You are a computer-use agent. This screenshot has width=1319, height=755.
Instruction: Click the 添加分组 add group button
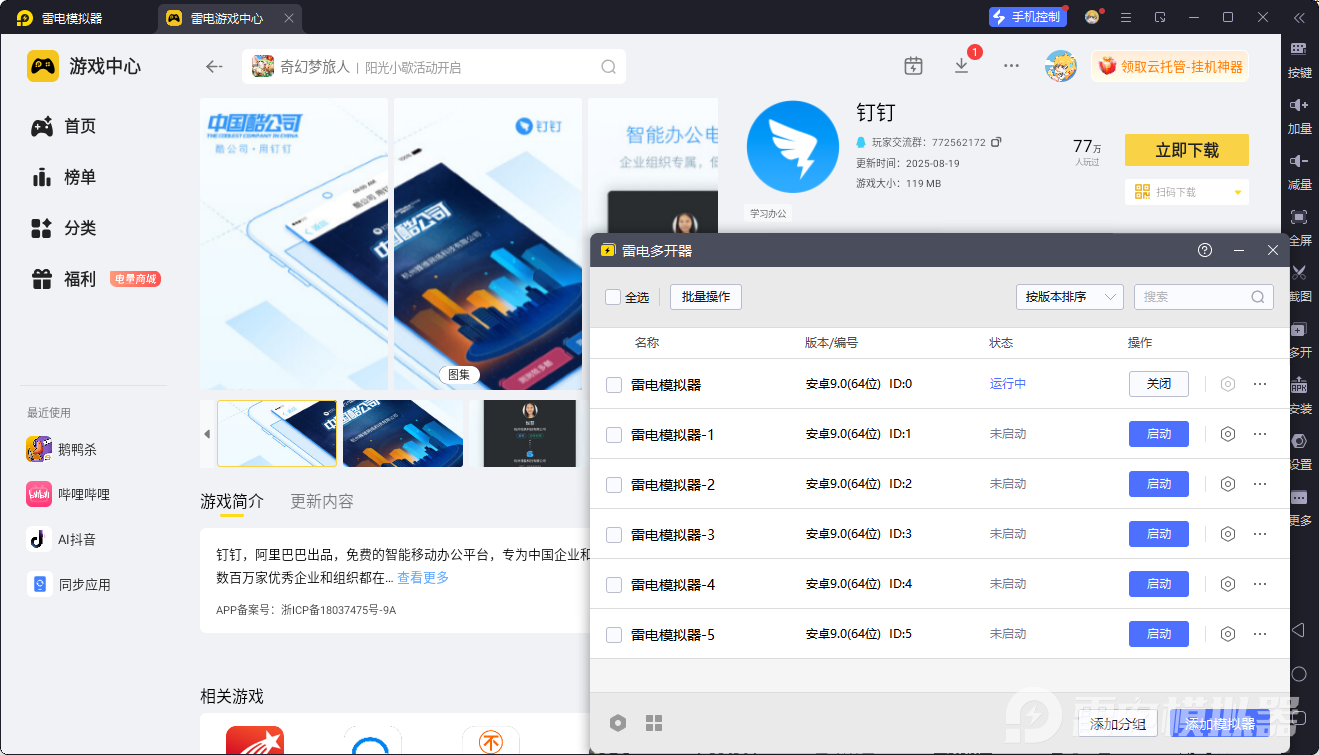[x=1118, y=724]
